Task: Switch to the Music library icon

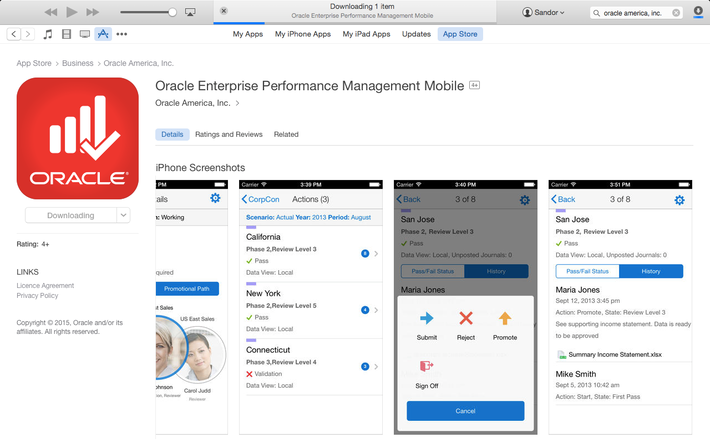Action: pyautogui.click(x=48, y=34)
